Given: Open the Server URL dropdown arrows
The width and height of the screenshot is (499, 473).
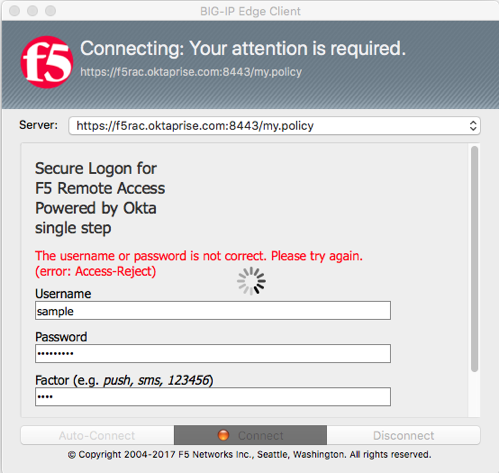Looking at the screenshot, I should 473,126.
